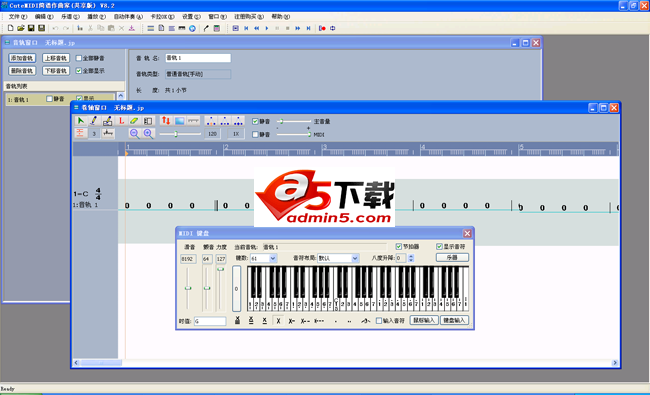Toggle the 节拍器 checkbox in MIDI keyboard
Viewport: 650px width, 395px height.
pos(399,247)
